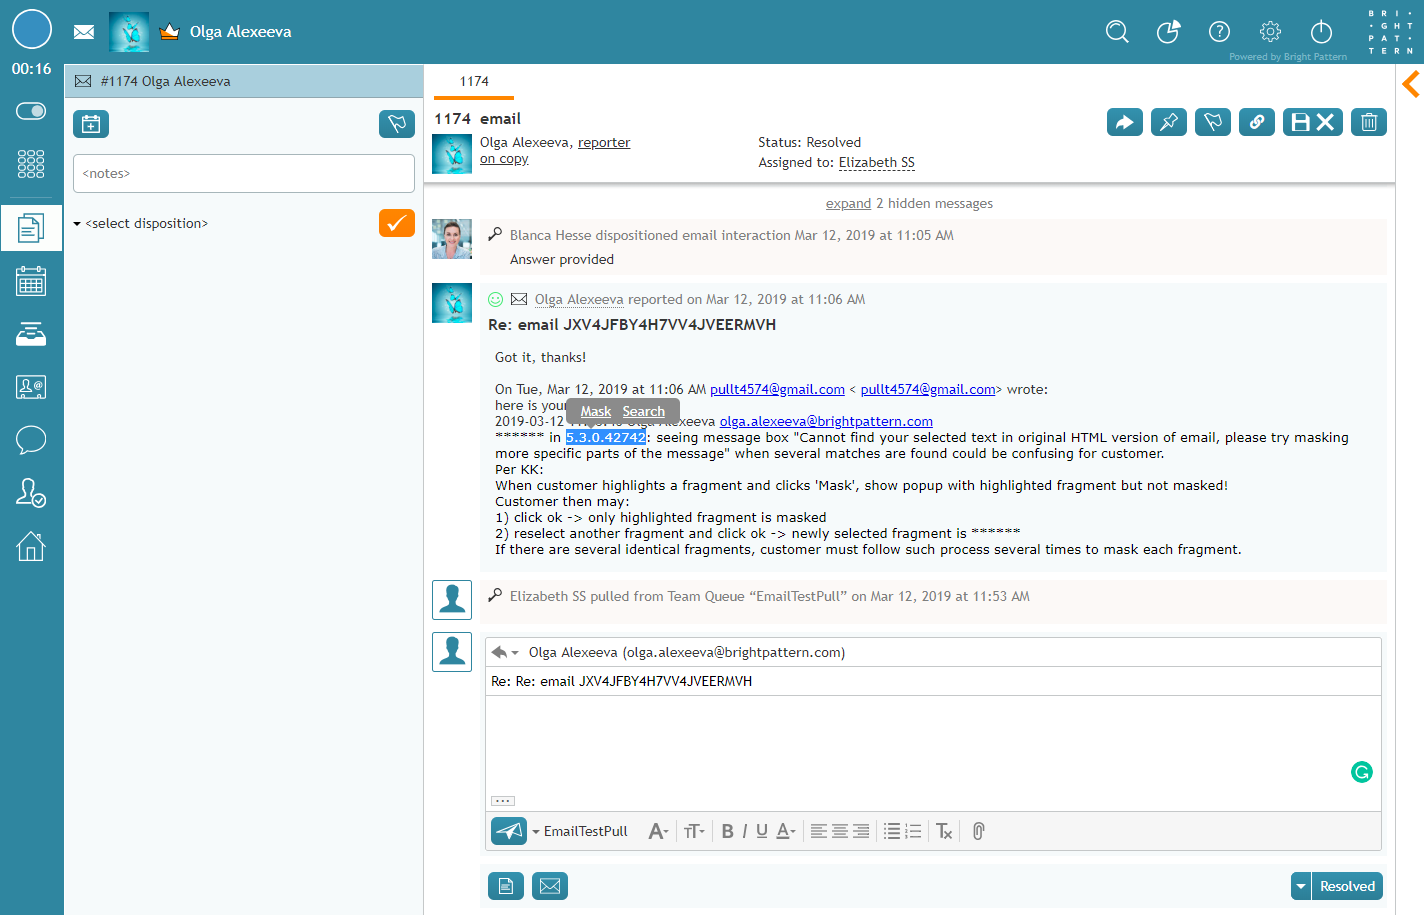This screenshot has height=915, width=1424.
Task: Choose Search in the selection popup
Action: (644, 412)
